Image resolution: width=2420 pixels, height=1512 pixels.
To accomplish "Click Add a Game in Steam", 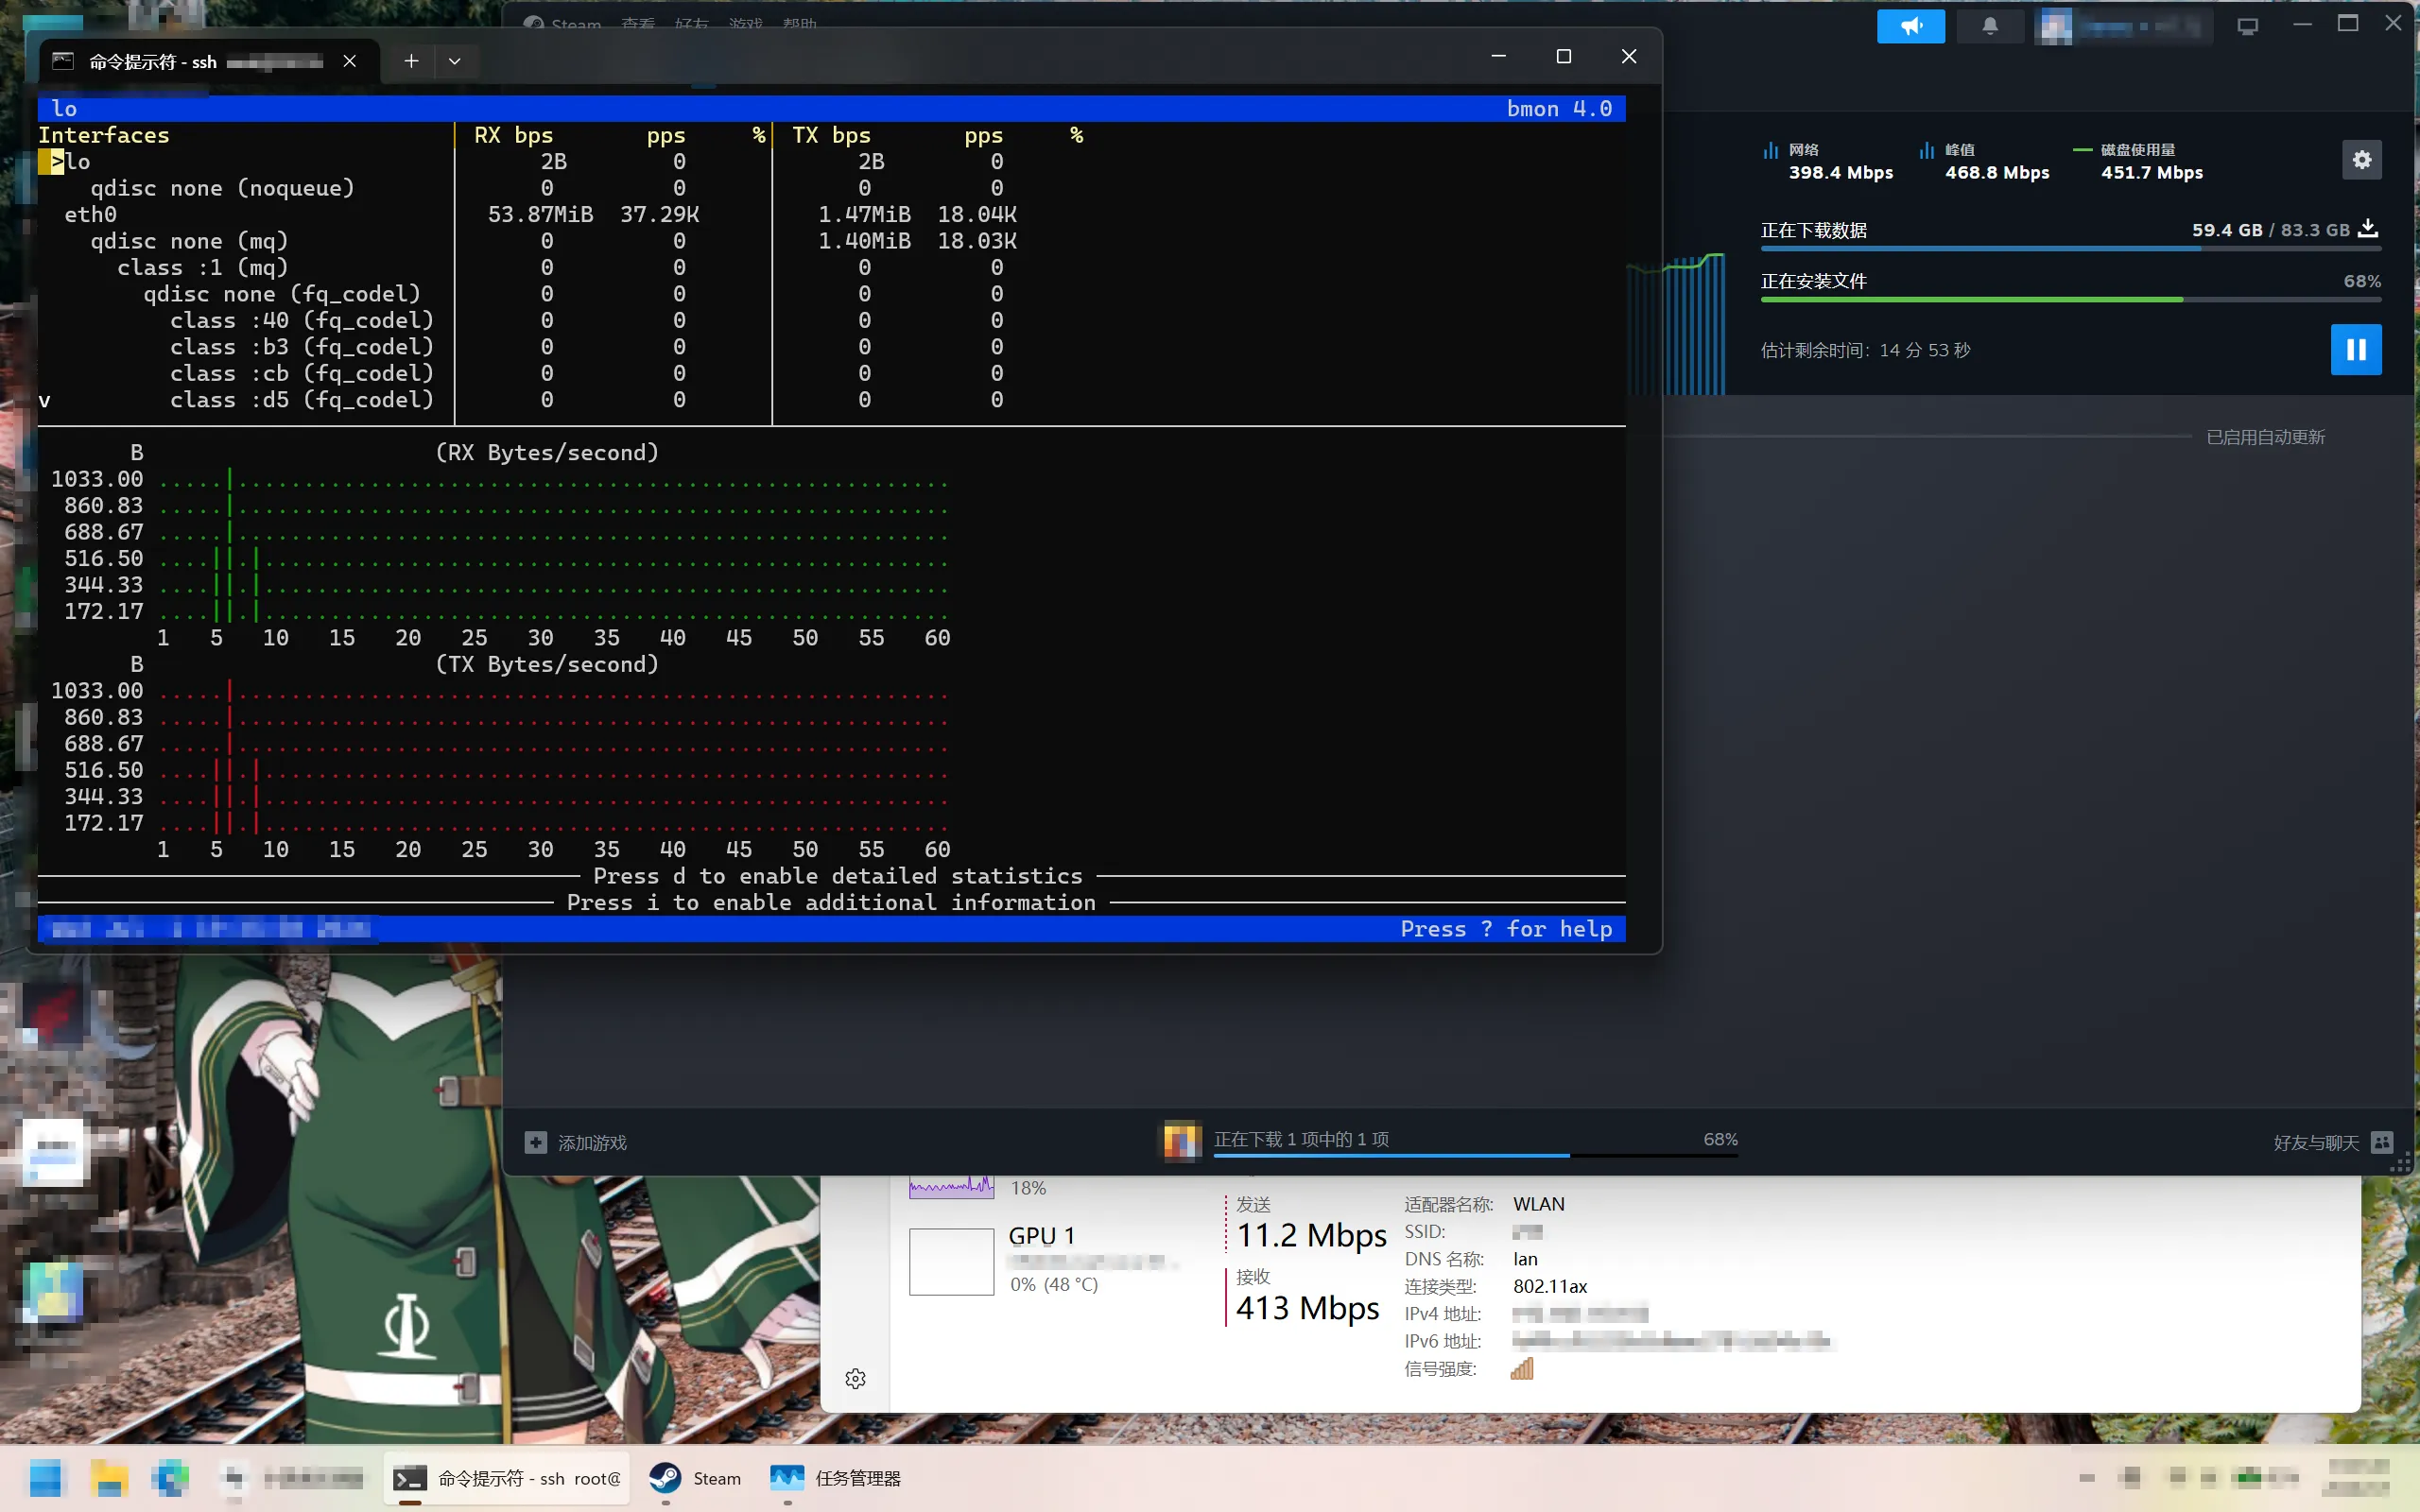I will tap(576, 1142).
